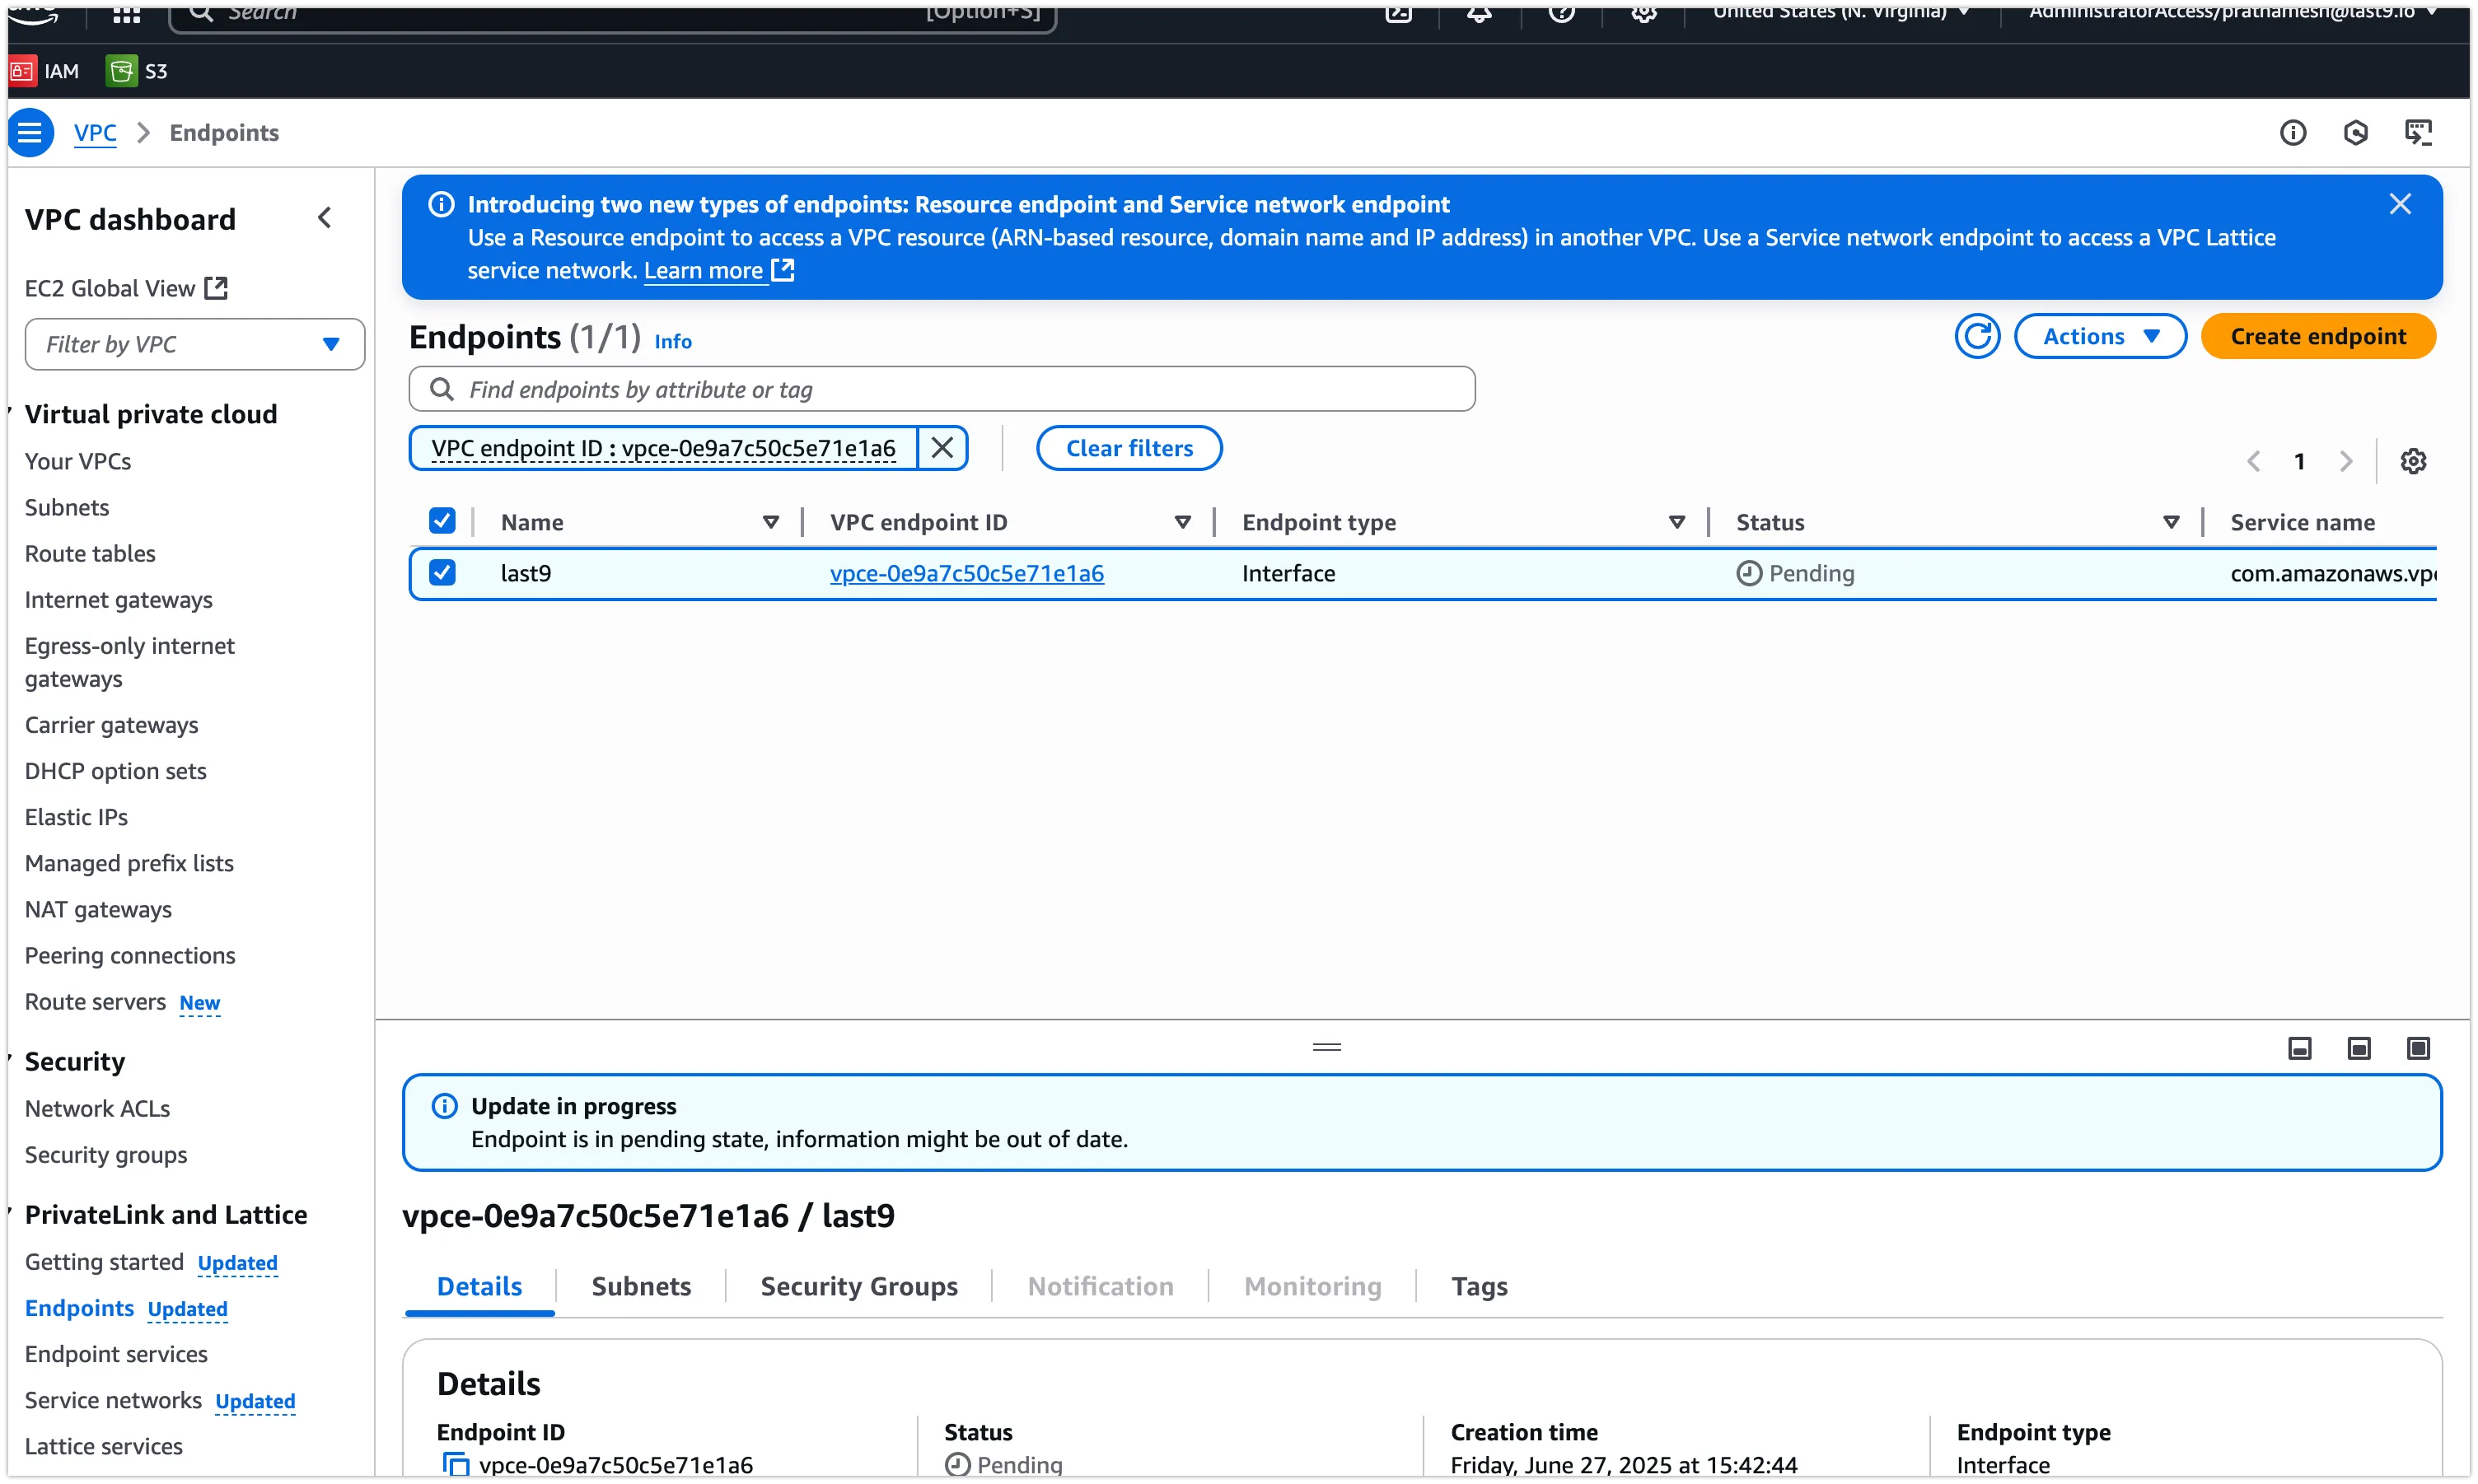Copy the Endpoint ID with copy icon
The height and width of the screenshot is (1484, 2478).
tap(456, 1464)
